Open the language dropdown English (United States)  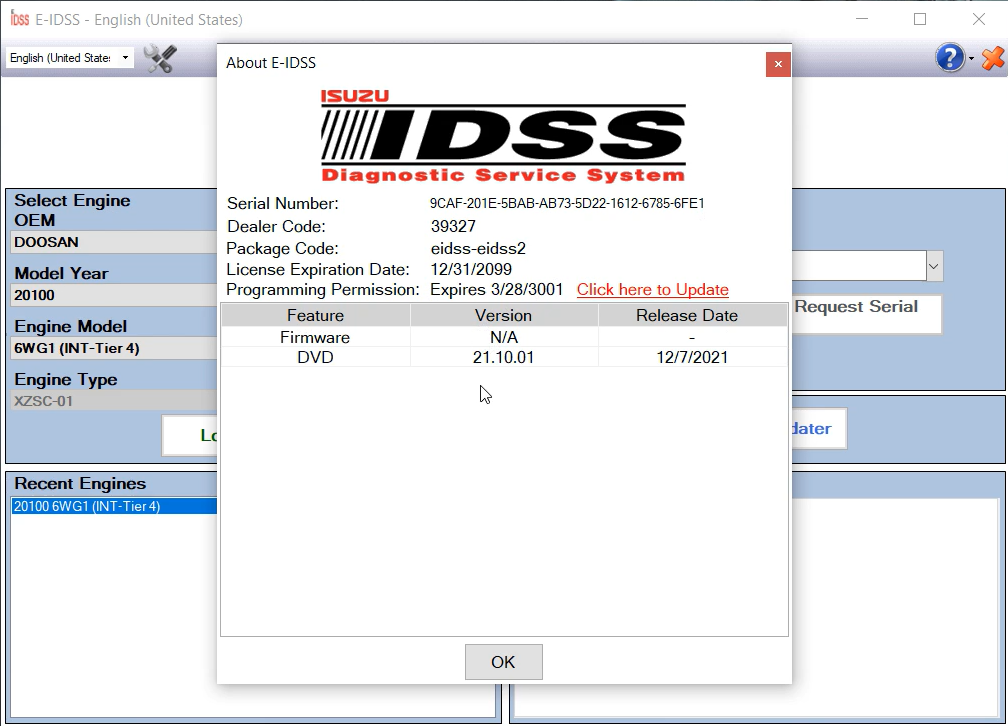click(x=69, y=58)
